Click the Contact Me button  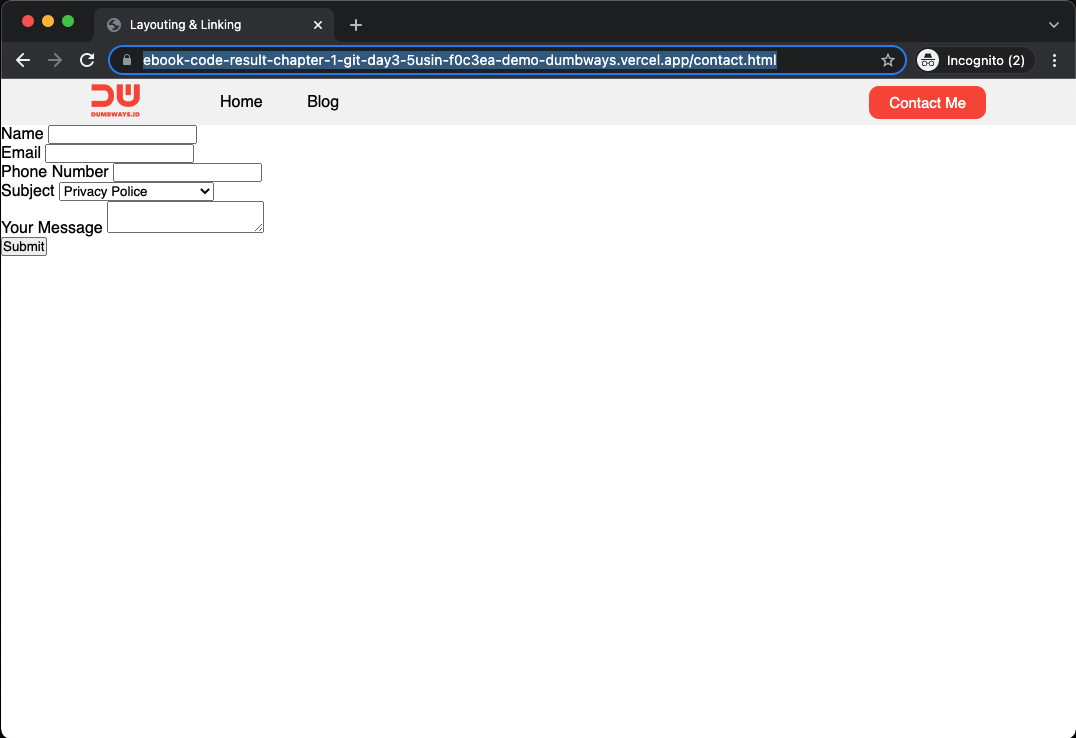point(927,103)
